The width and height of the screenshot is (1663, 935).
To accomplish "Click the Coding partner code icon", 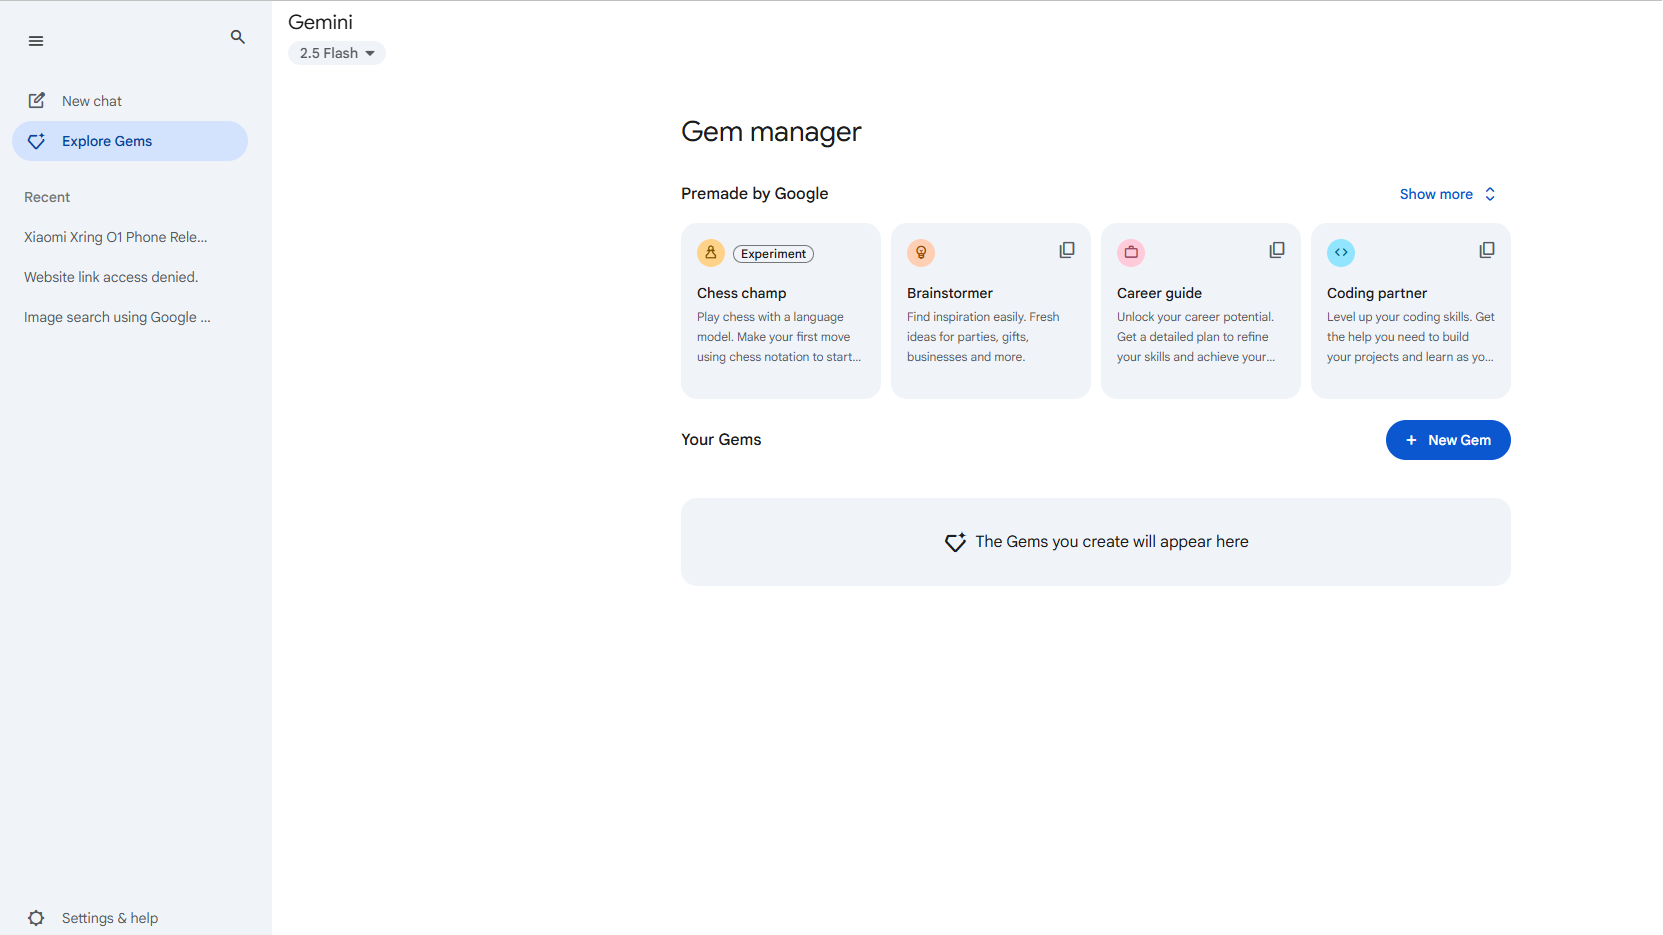I will (x=1341, y=253).
